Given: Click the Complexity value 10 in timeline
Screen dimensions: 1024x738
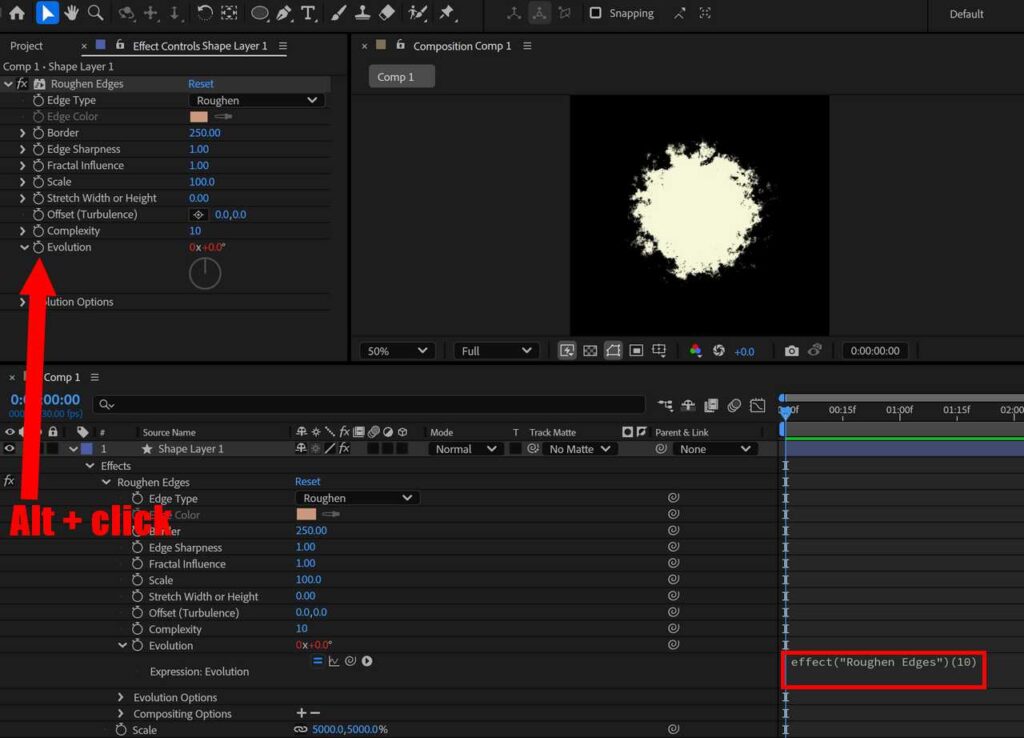Looking at the screenshot, I should coord(301,628).
